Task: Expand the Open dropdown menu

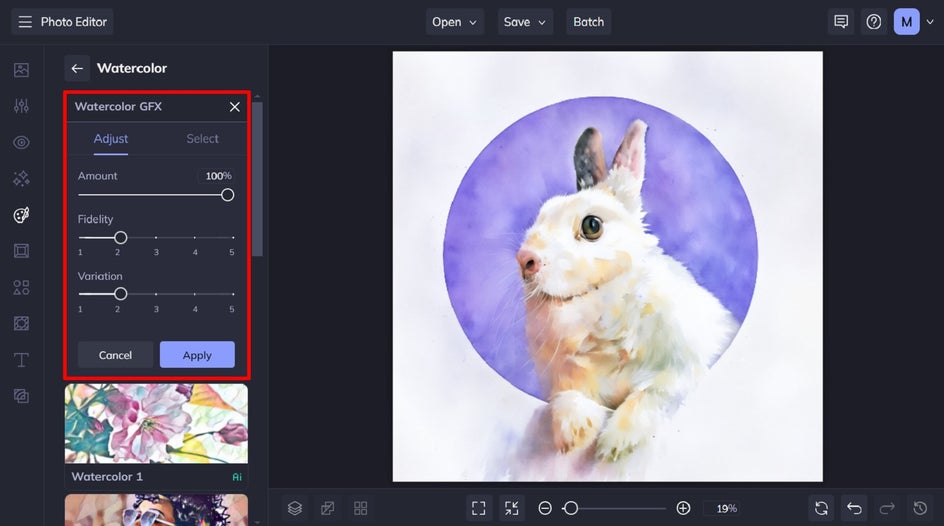Action: pos(456,22)
